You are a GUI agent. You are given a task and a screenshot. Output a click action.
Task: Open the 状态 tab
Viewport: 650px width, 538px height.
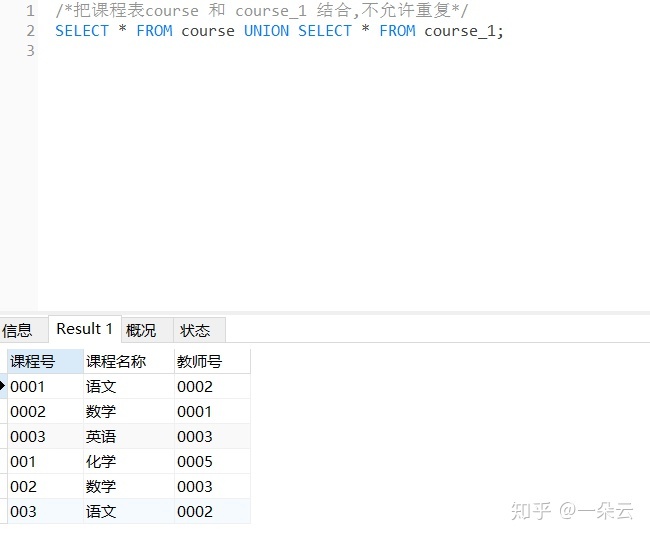point(199,330)
